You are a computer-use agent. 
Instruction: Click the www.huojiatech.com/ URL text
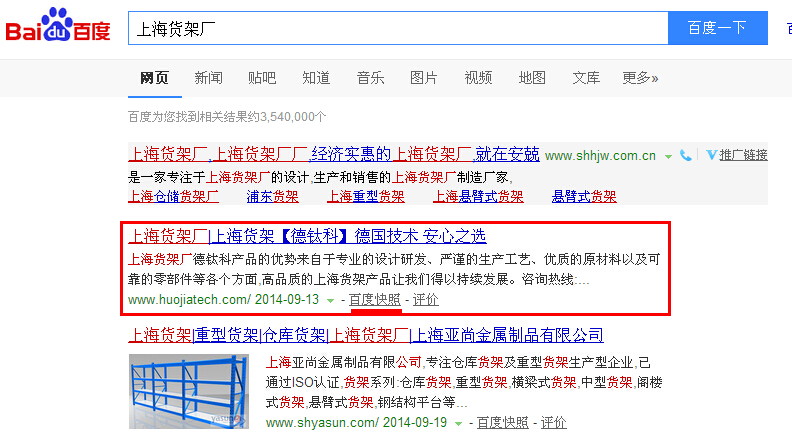pyautogui.click(x=189, y=300)
